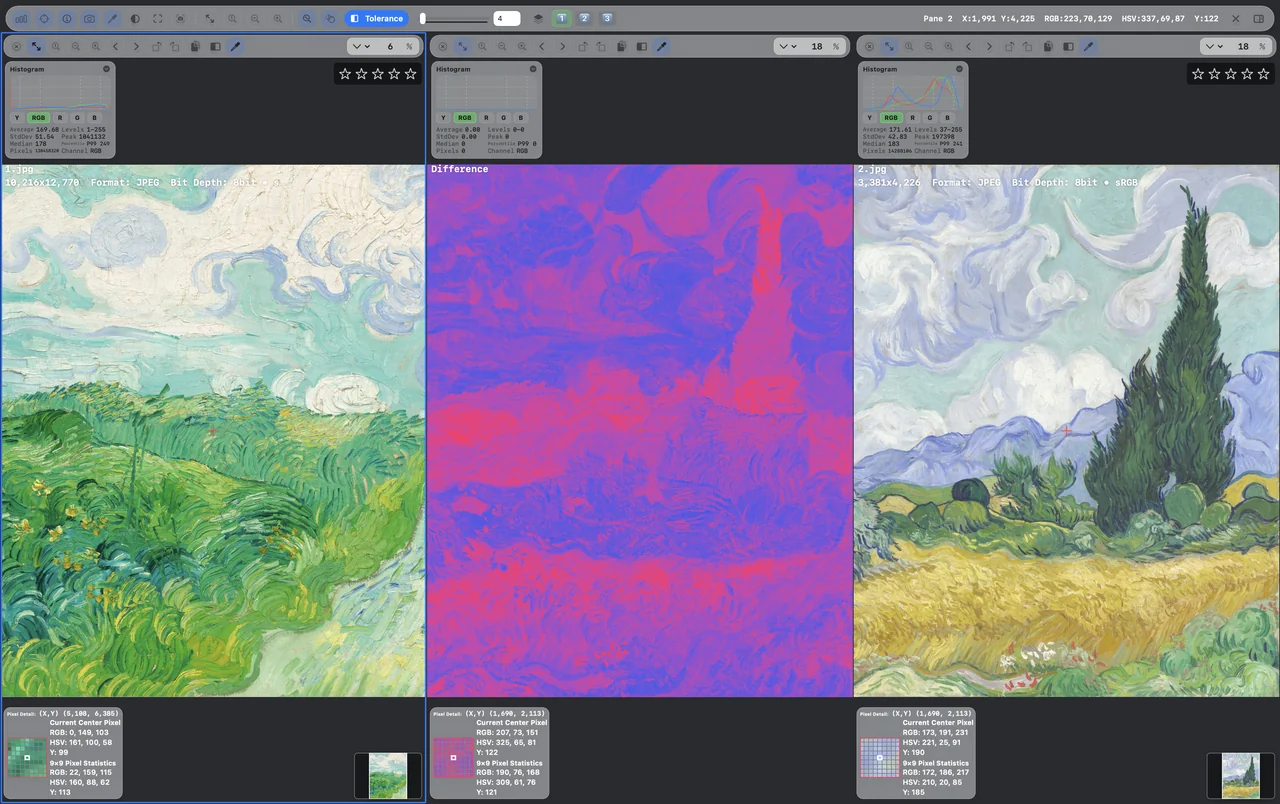Screen dimensions: 1280x804
Task: Toggle the fit arrows icon in the 1.jpg pane toolbar
Action: [x=36, y=47]
